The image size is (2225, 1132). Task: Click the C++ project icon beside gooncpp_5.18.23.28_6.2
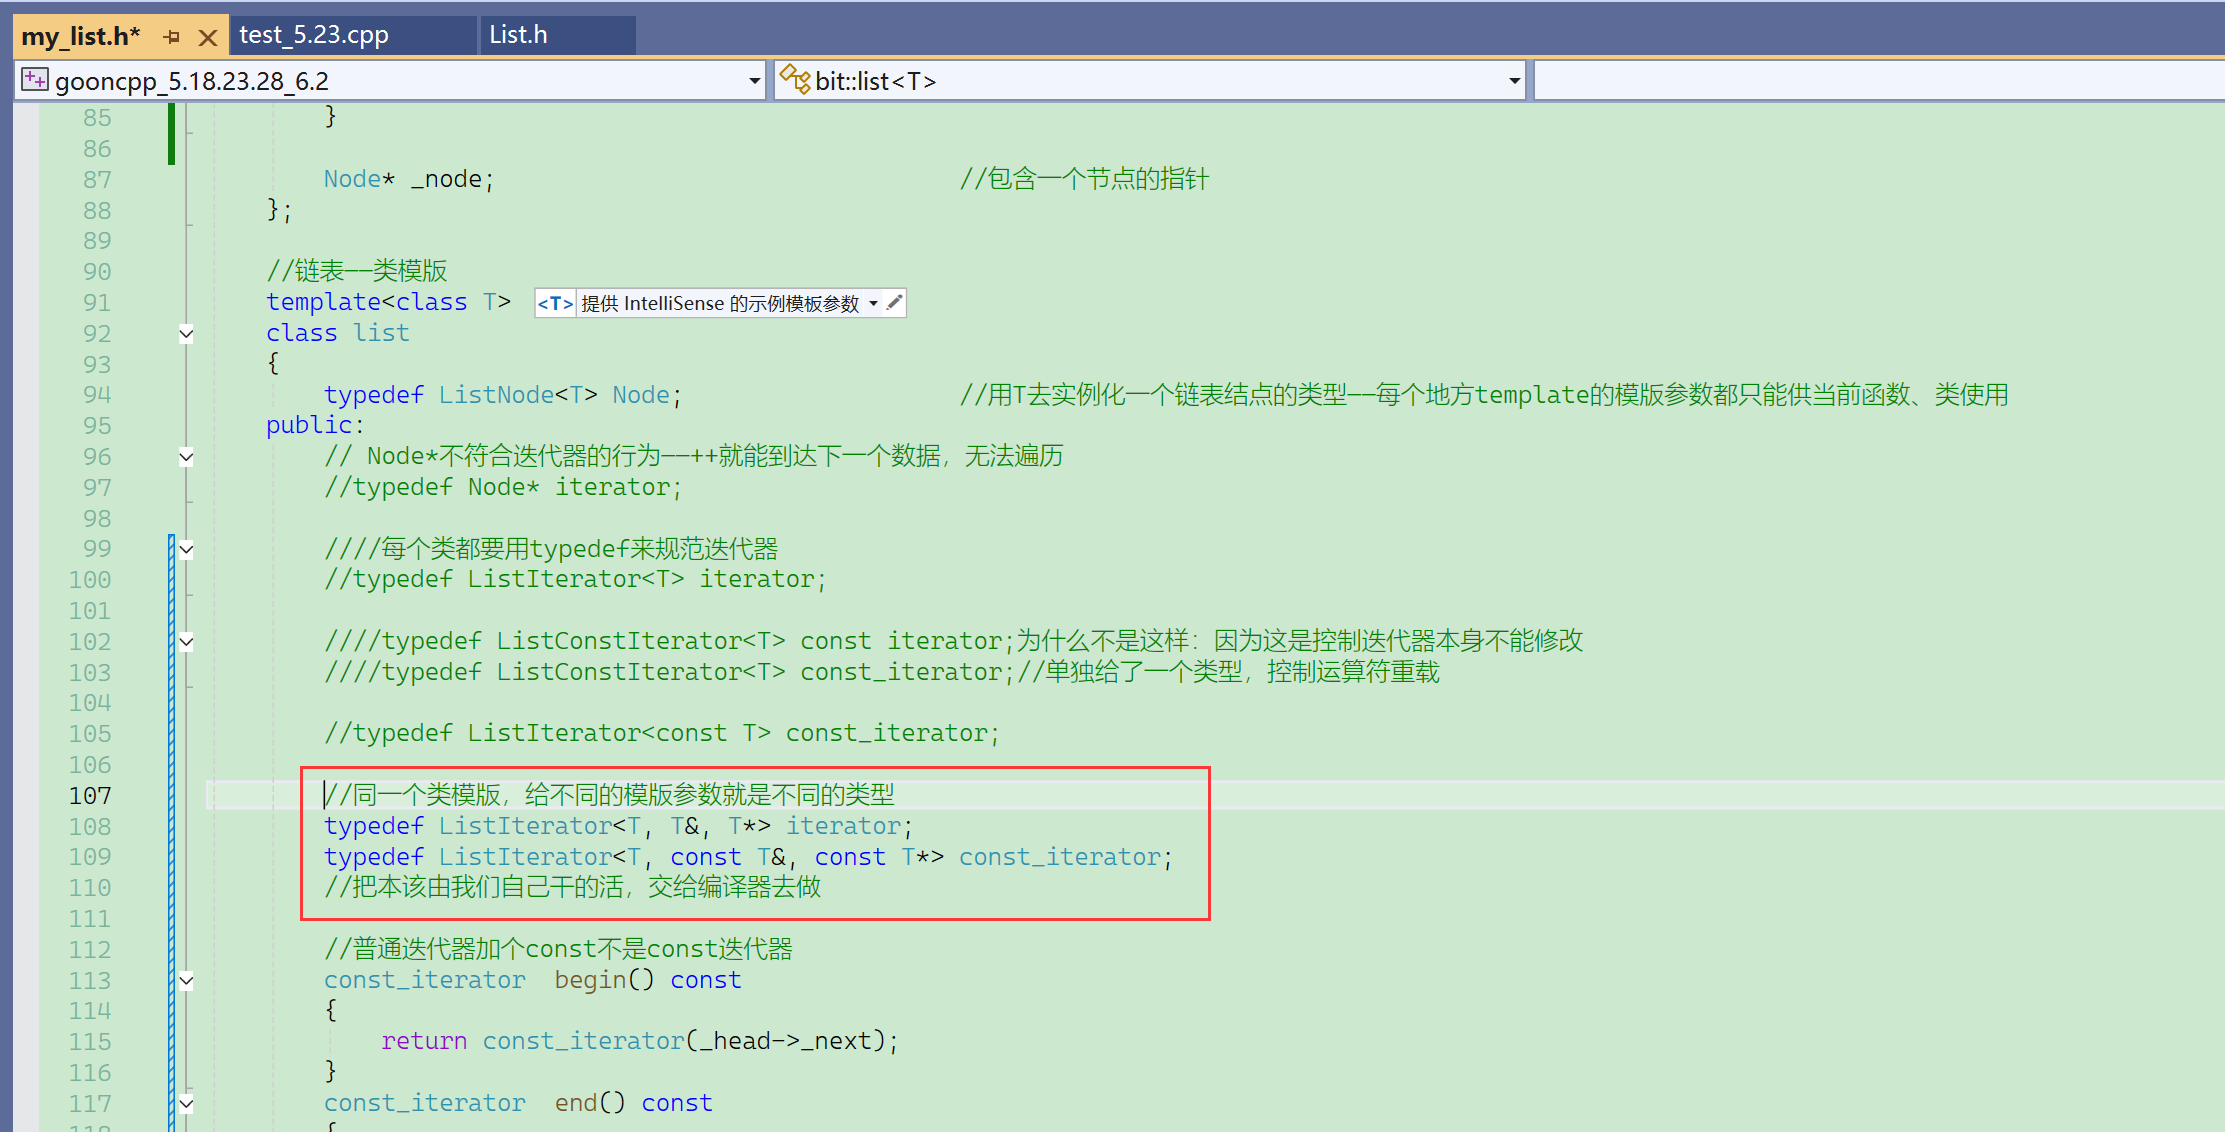(x=35, y=80)
